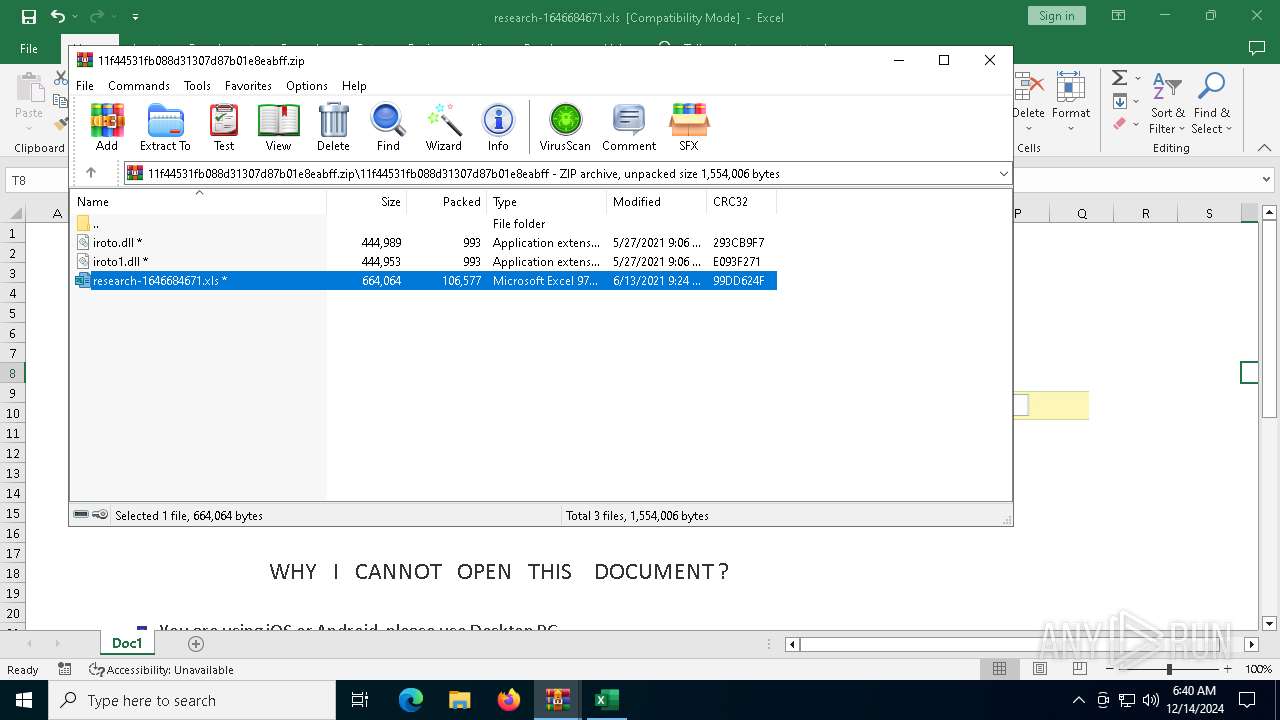Expand the WinRAR address path dropdown
Screen dimensions: 1280x720
[x=1003, y=173]
